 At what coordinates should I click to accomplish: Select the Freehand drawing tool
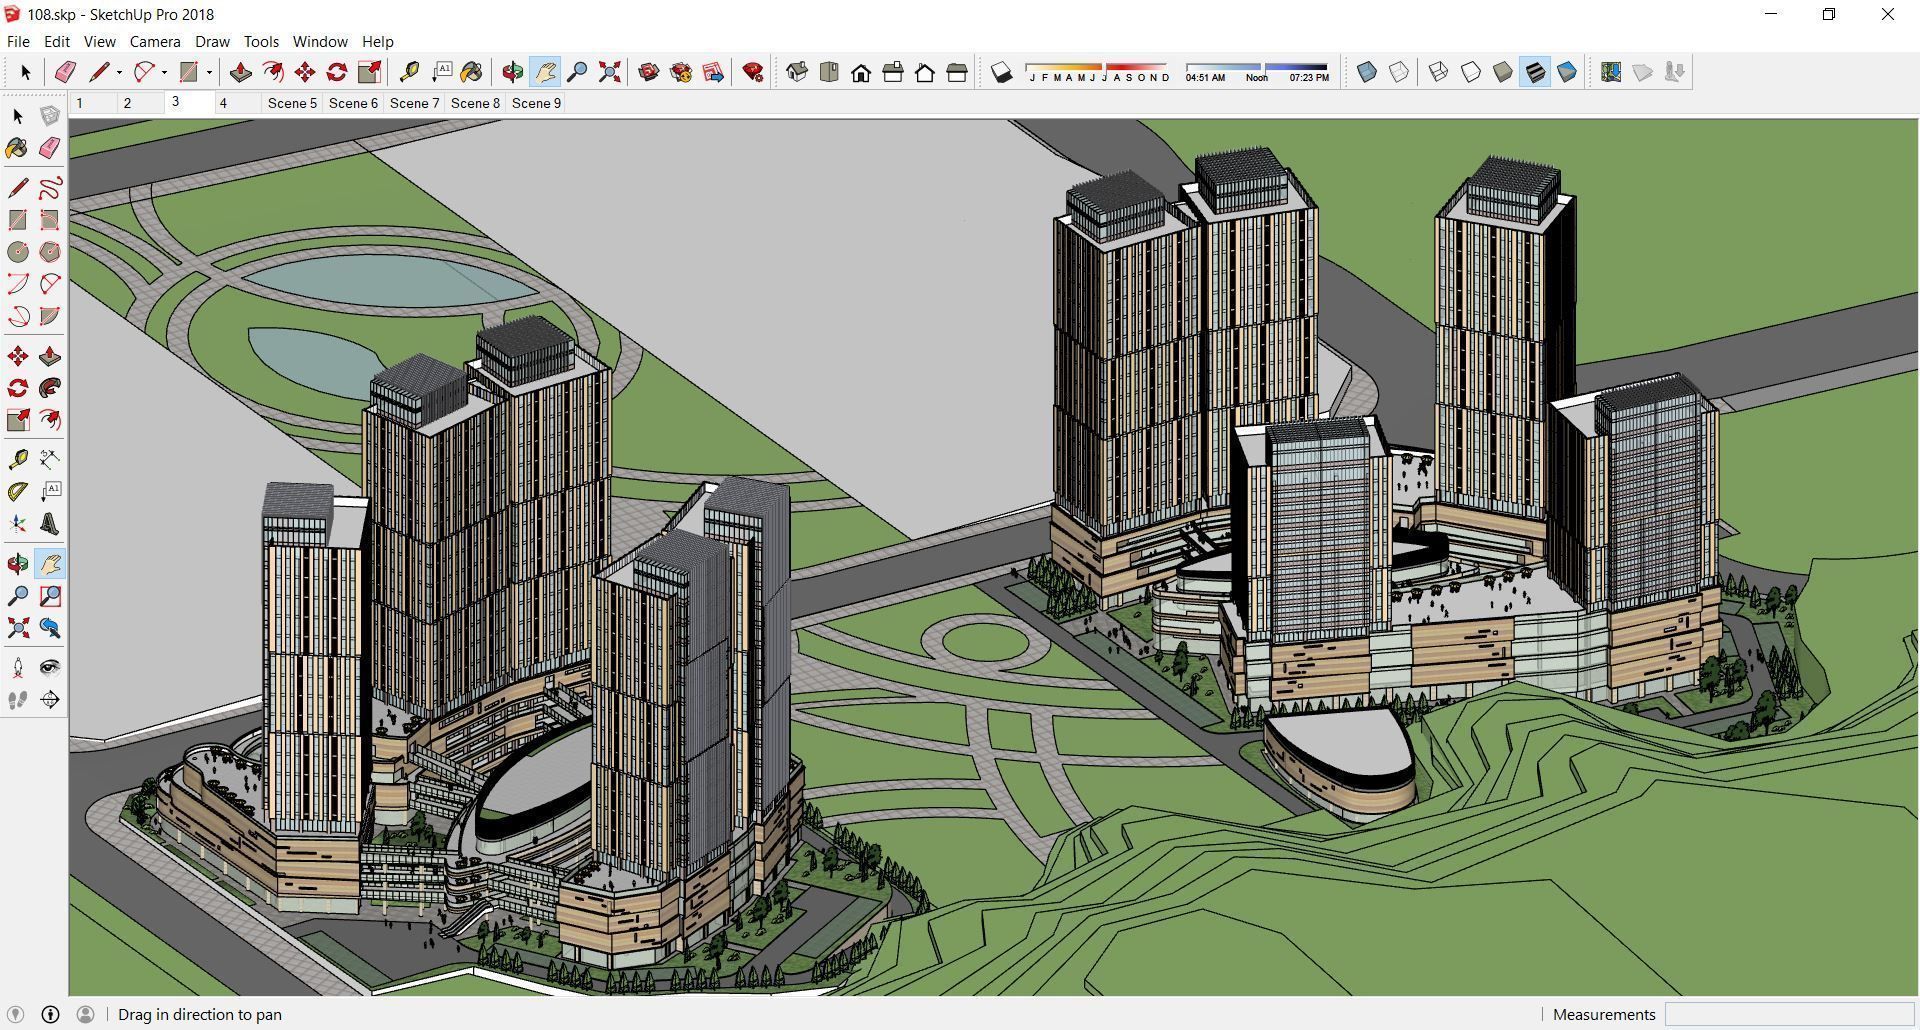click(x=50, y=188)
